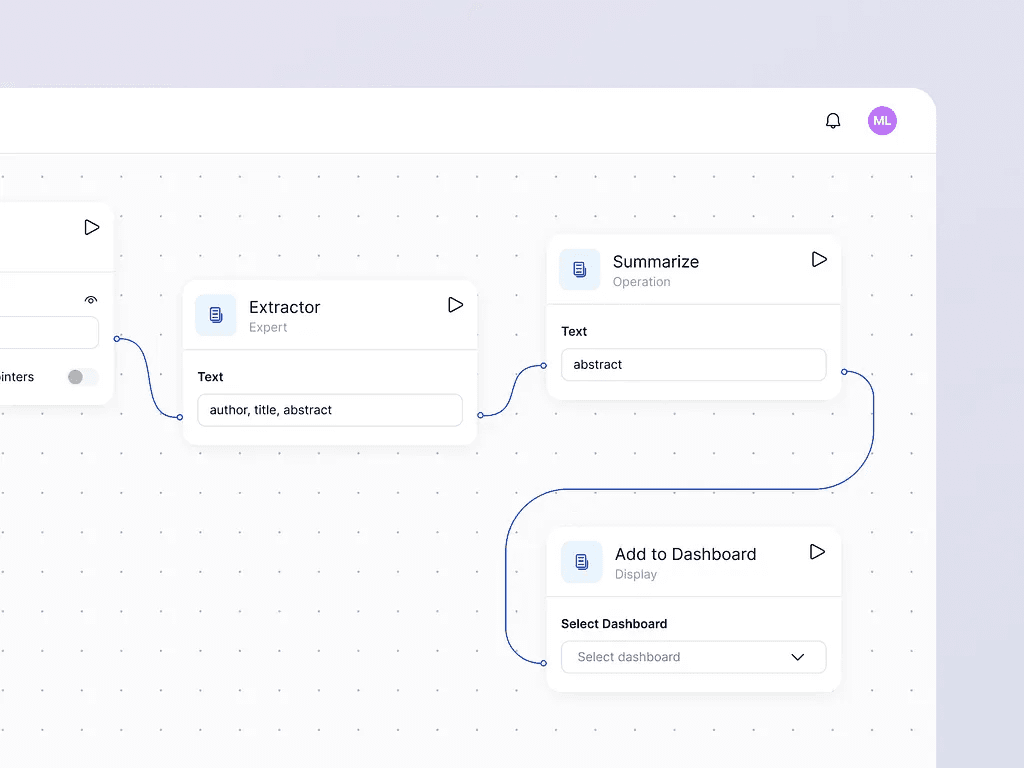This screenshot has width=1024, height=768.
Task: Open notifications via the bell icon
Action: [x=833, y=120]
